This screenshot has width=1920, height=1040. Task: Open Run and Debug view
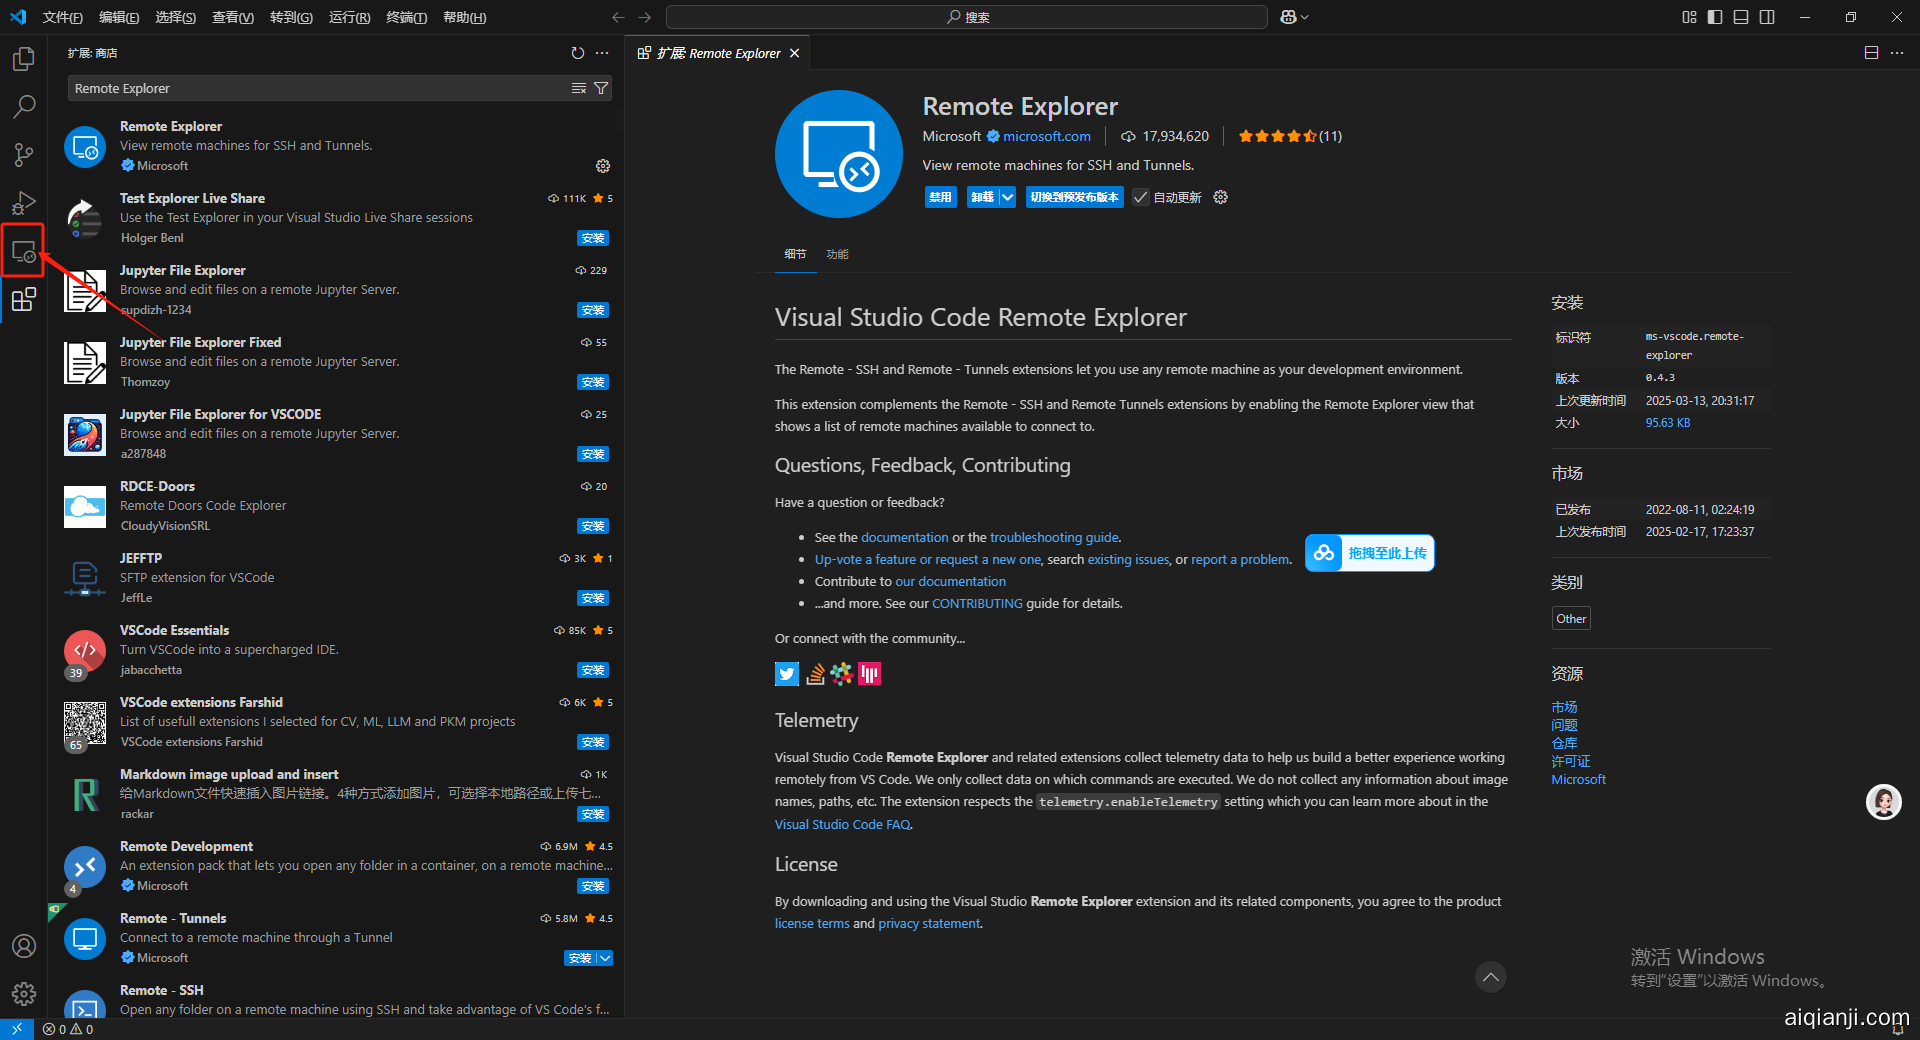coord(24,203)
